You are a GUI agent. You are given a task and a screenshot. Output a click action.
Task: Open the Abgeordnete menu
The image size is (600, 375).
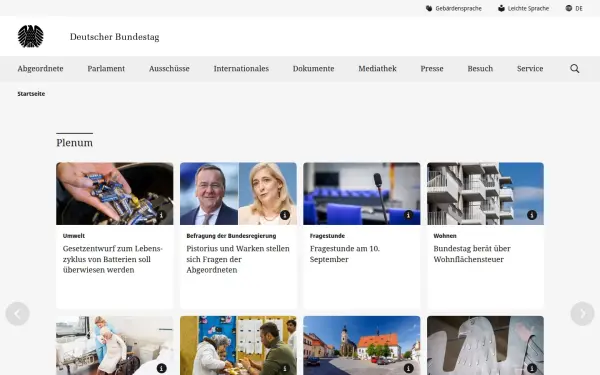(40, 68)
